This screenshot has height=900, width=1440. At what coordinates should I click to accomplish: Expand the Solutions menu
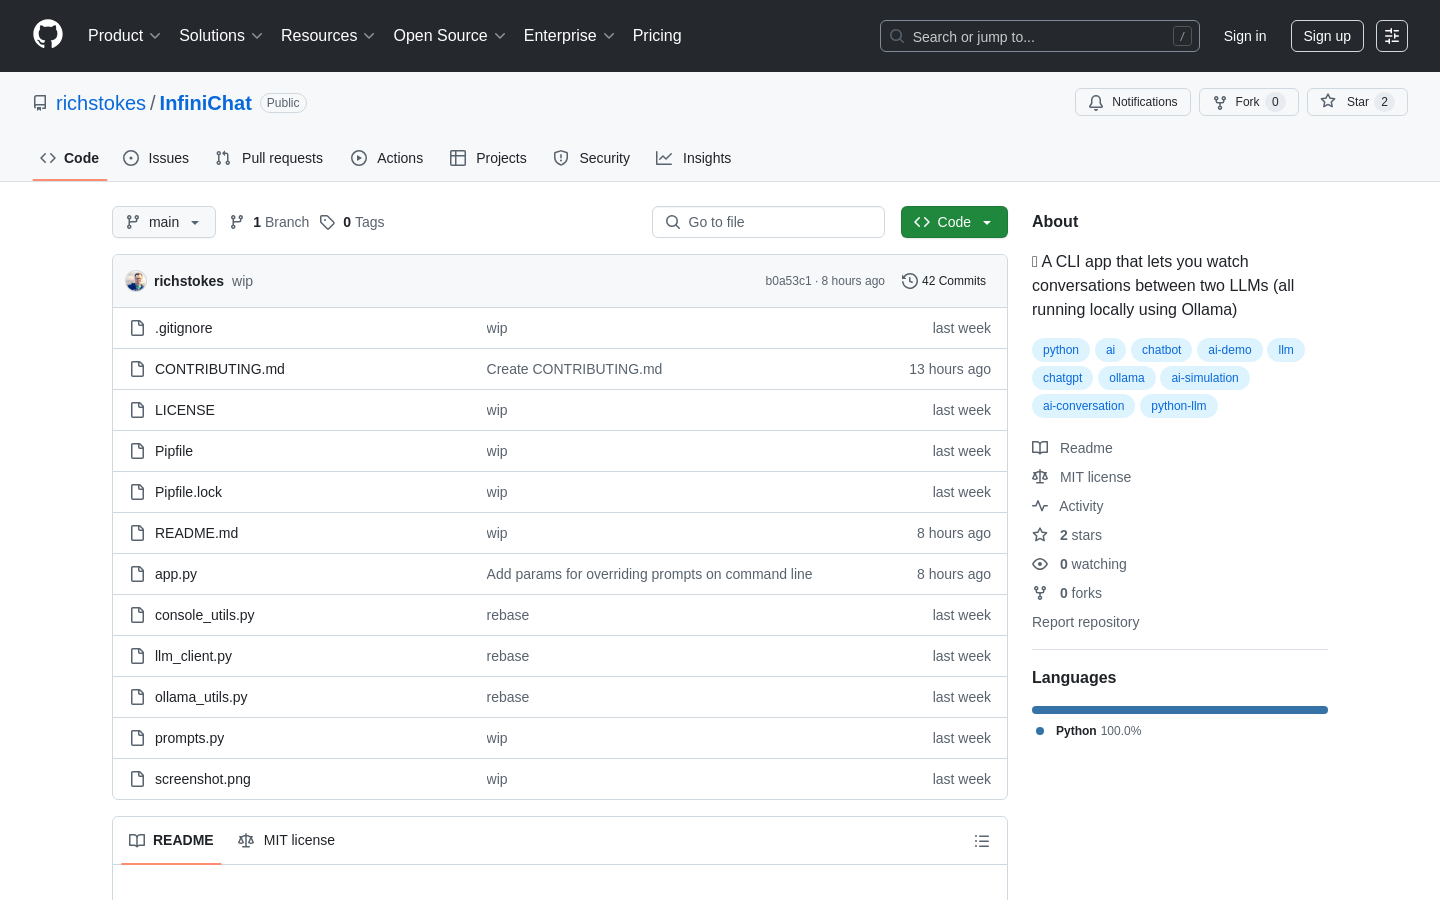coord(221,36)
